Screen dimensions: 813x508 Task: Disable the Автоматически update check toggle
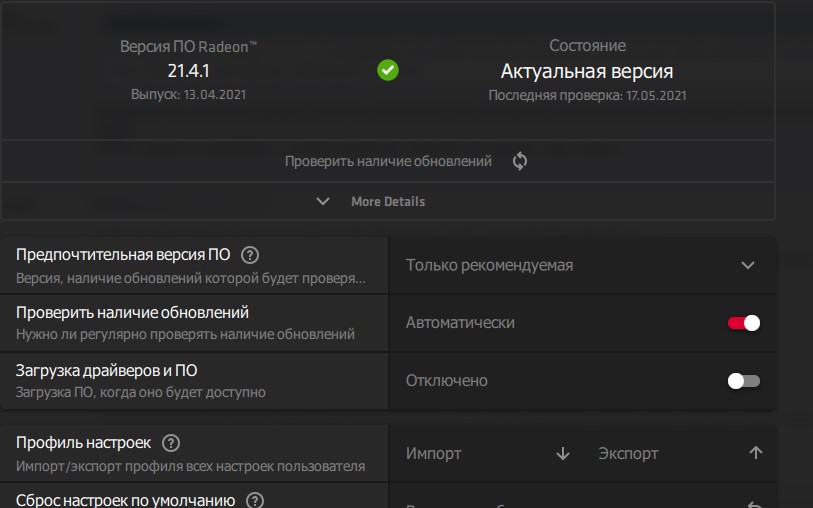744,323
